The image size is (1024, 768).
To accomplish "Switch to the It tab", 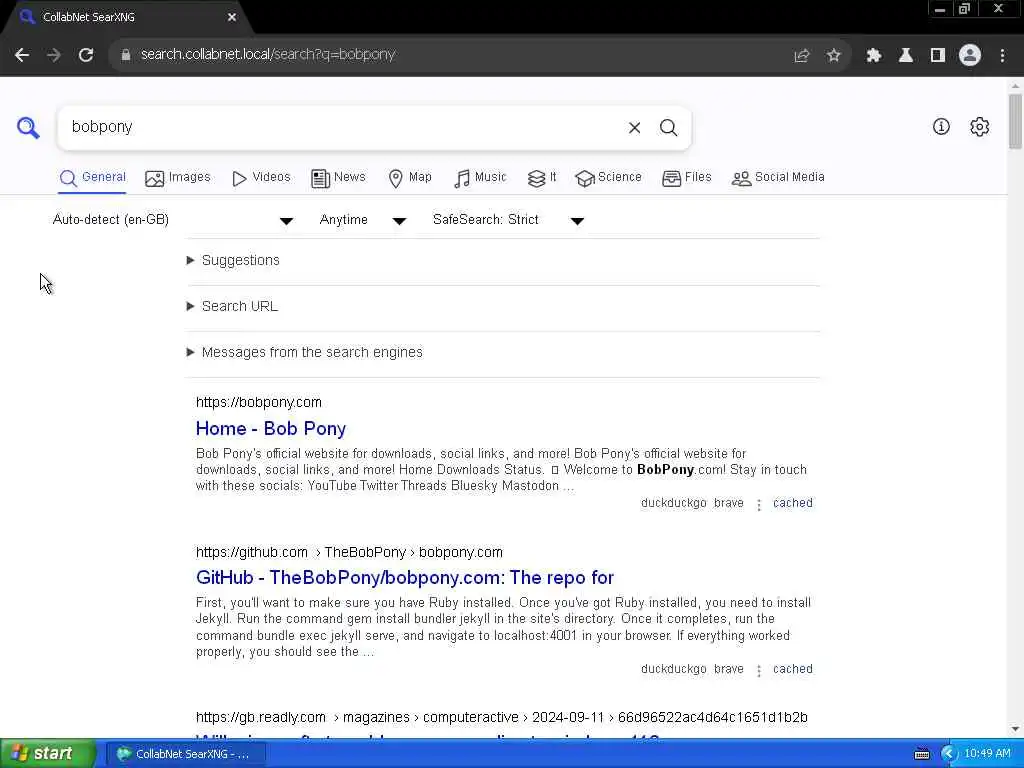I will pyautogui.click(x=541, y=178).
